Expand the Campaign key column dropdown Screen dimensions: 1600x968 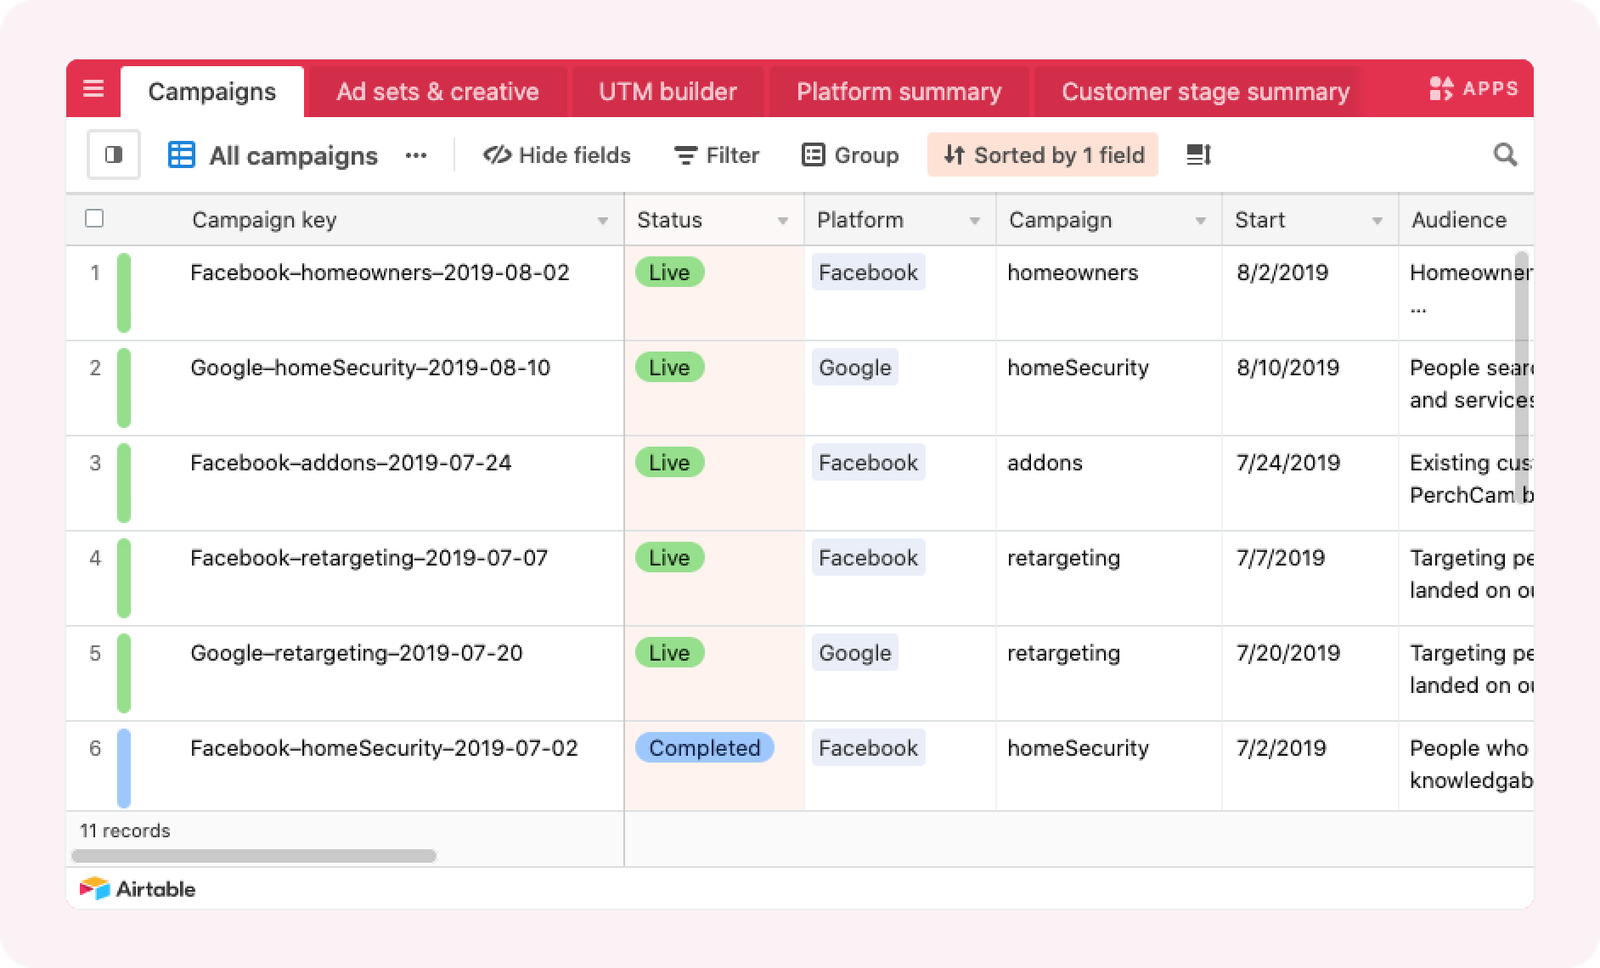click(603, 221)
